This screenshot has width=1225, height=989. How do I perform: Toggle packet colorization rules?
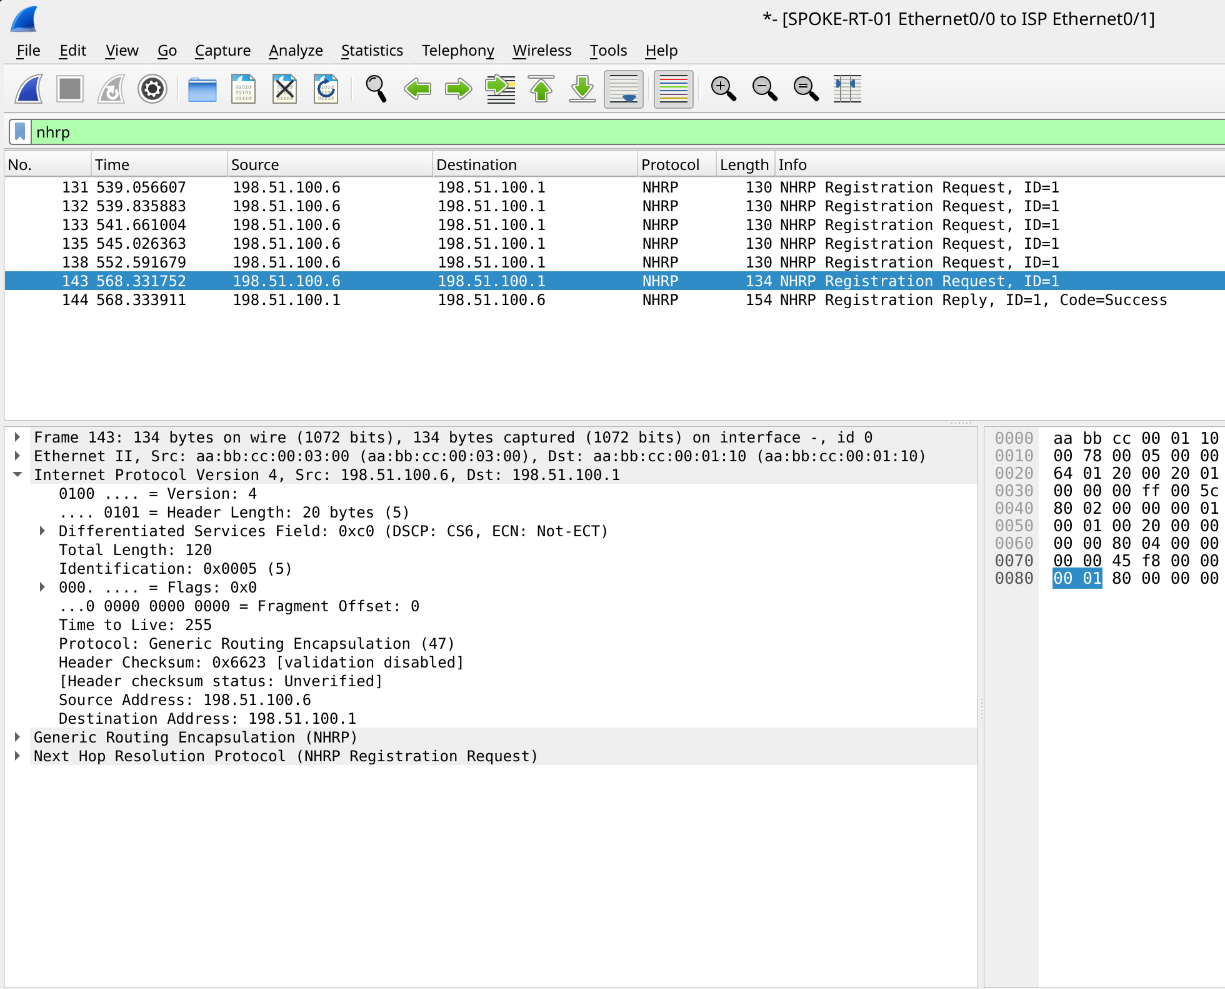[x=674, y=89]
